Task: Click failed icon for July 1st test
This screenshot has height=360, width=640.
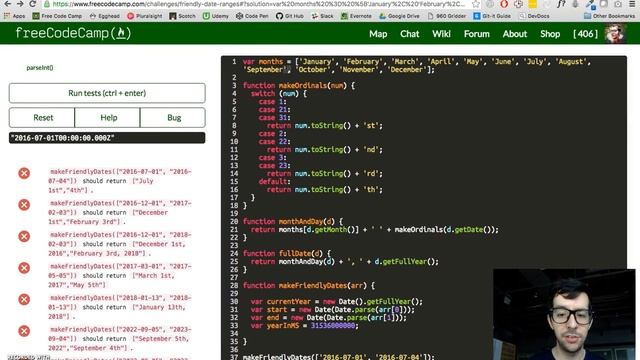Action: pos(24,173)
